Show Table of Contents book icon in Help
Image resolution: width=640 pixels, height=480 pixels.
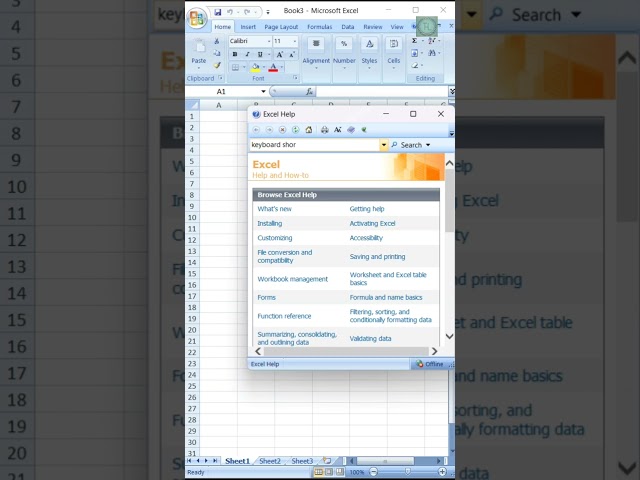[351, 130]
